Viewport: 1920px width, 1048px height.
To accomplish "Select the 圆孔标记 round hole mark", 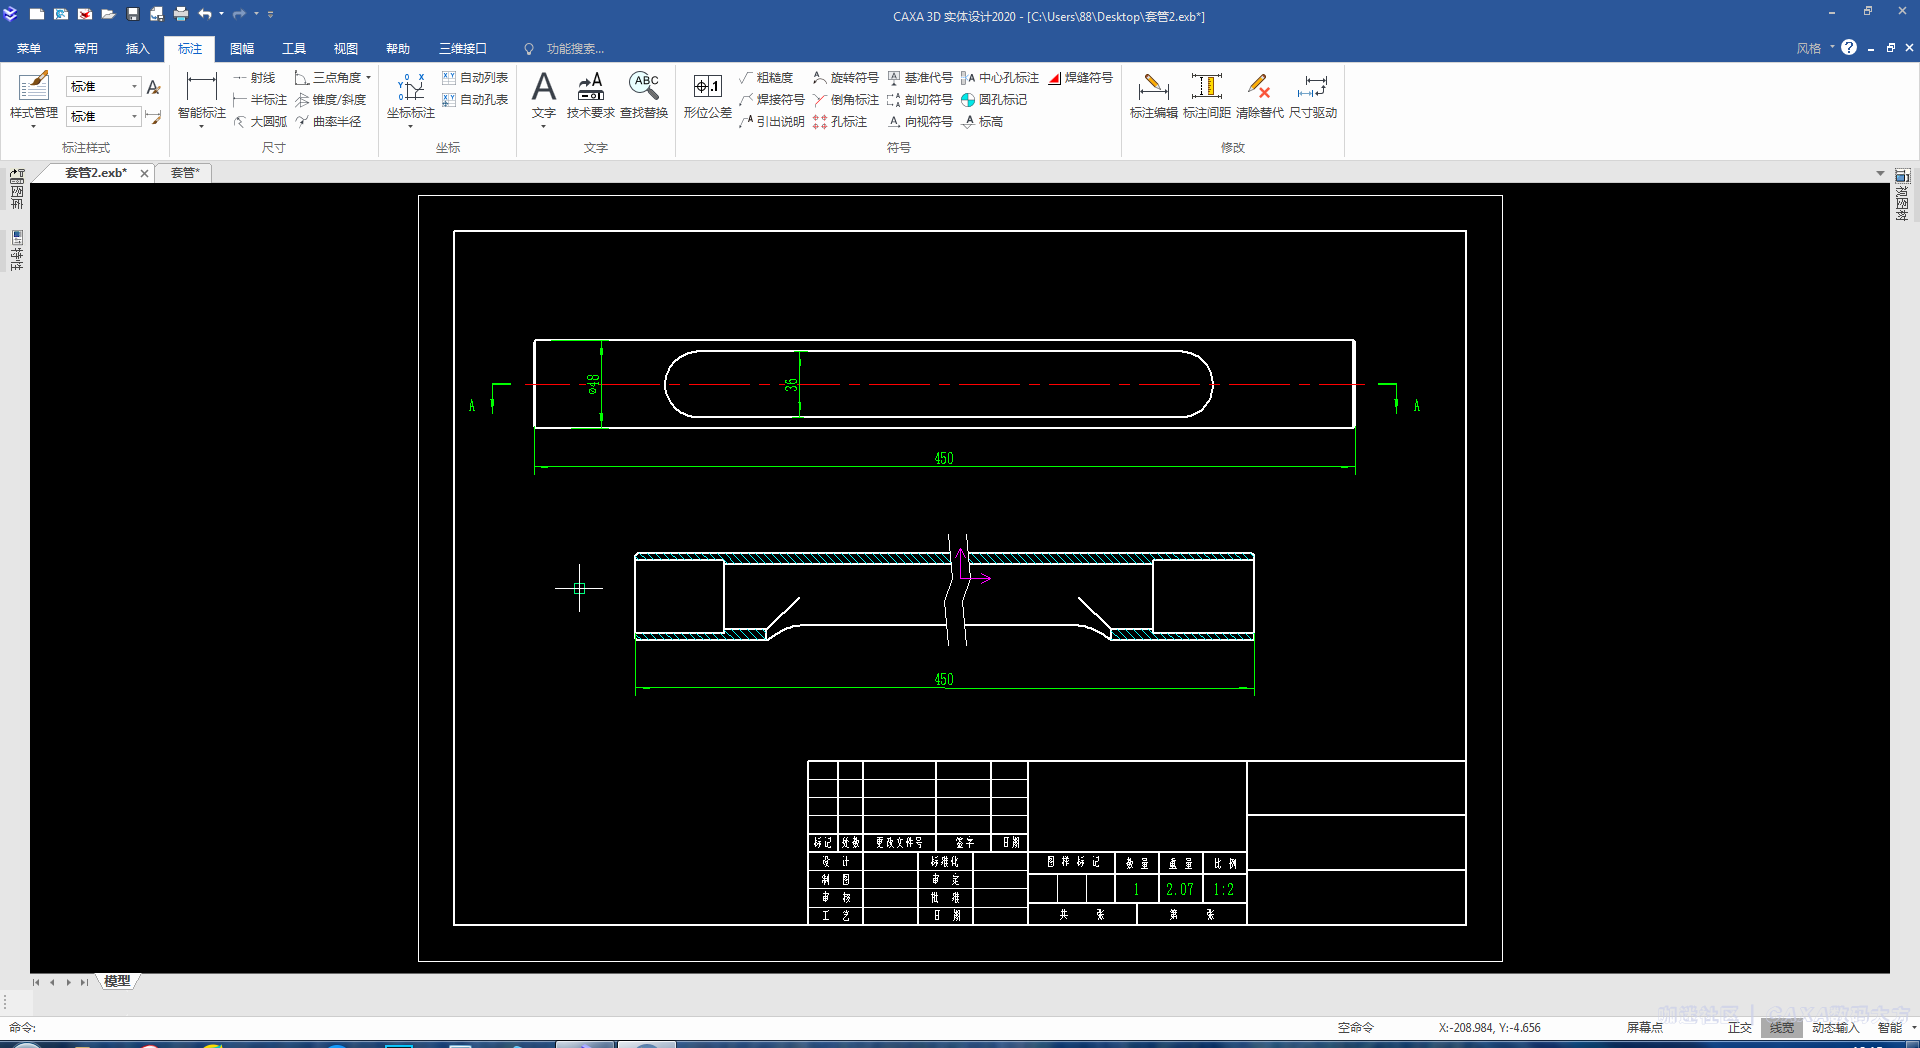I will (994, 100).
